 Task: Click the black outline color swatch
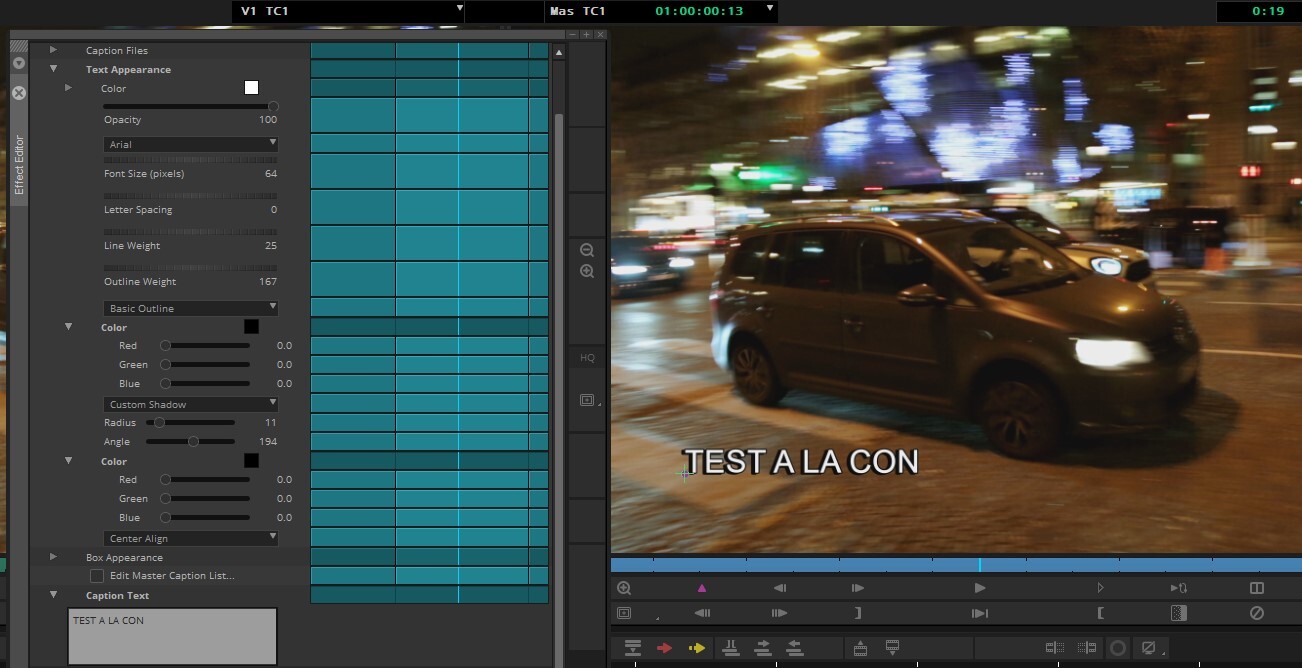pos(251,326)
